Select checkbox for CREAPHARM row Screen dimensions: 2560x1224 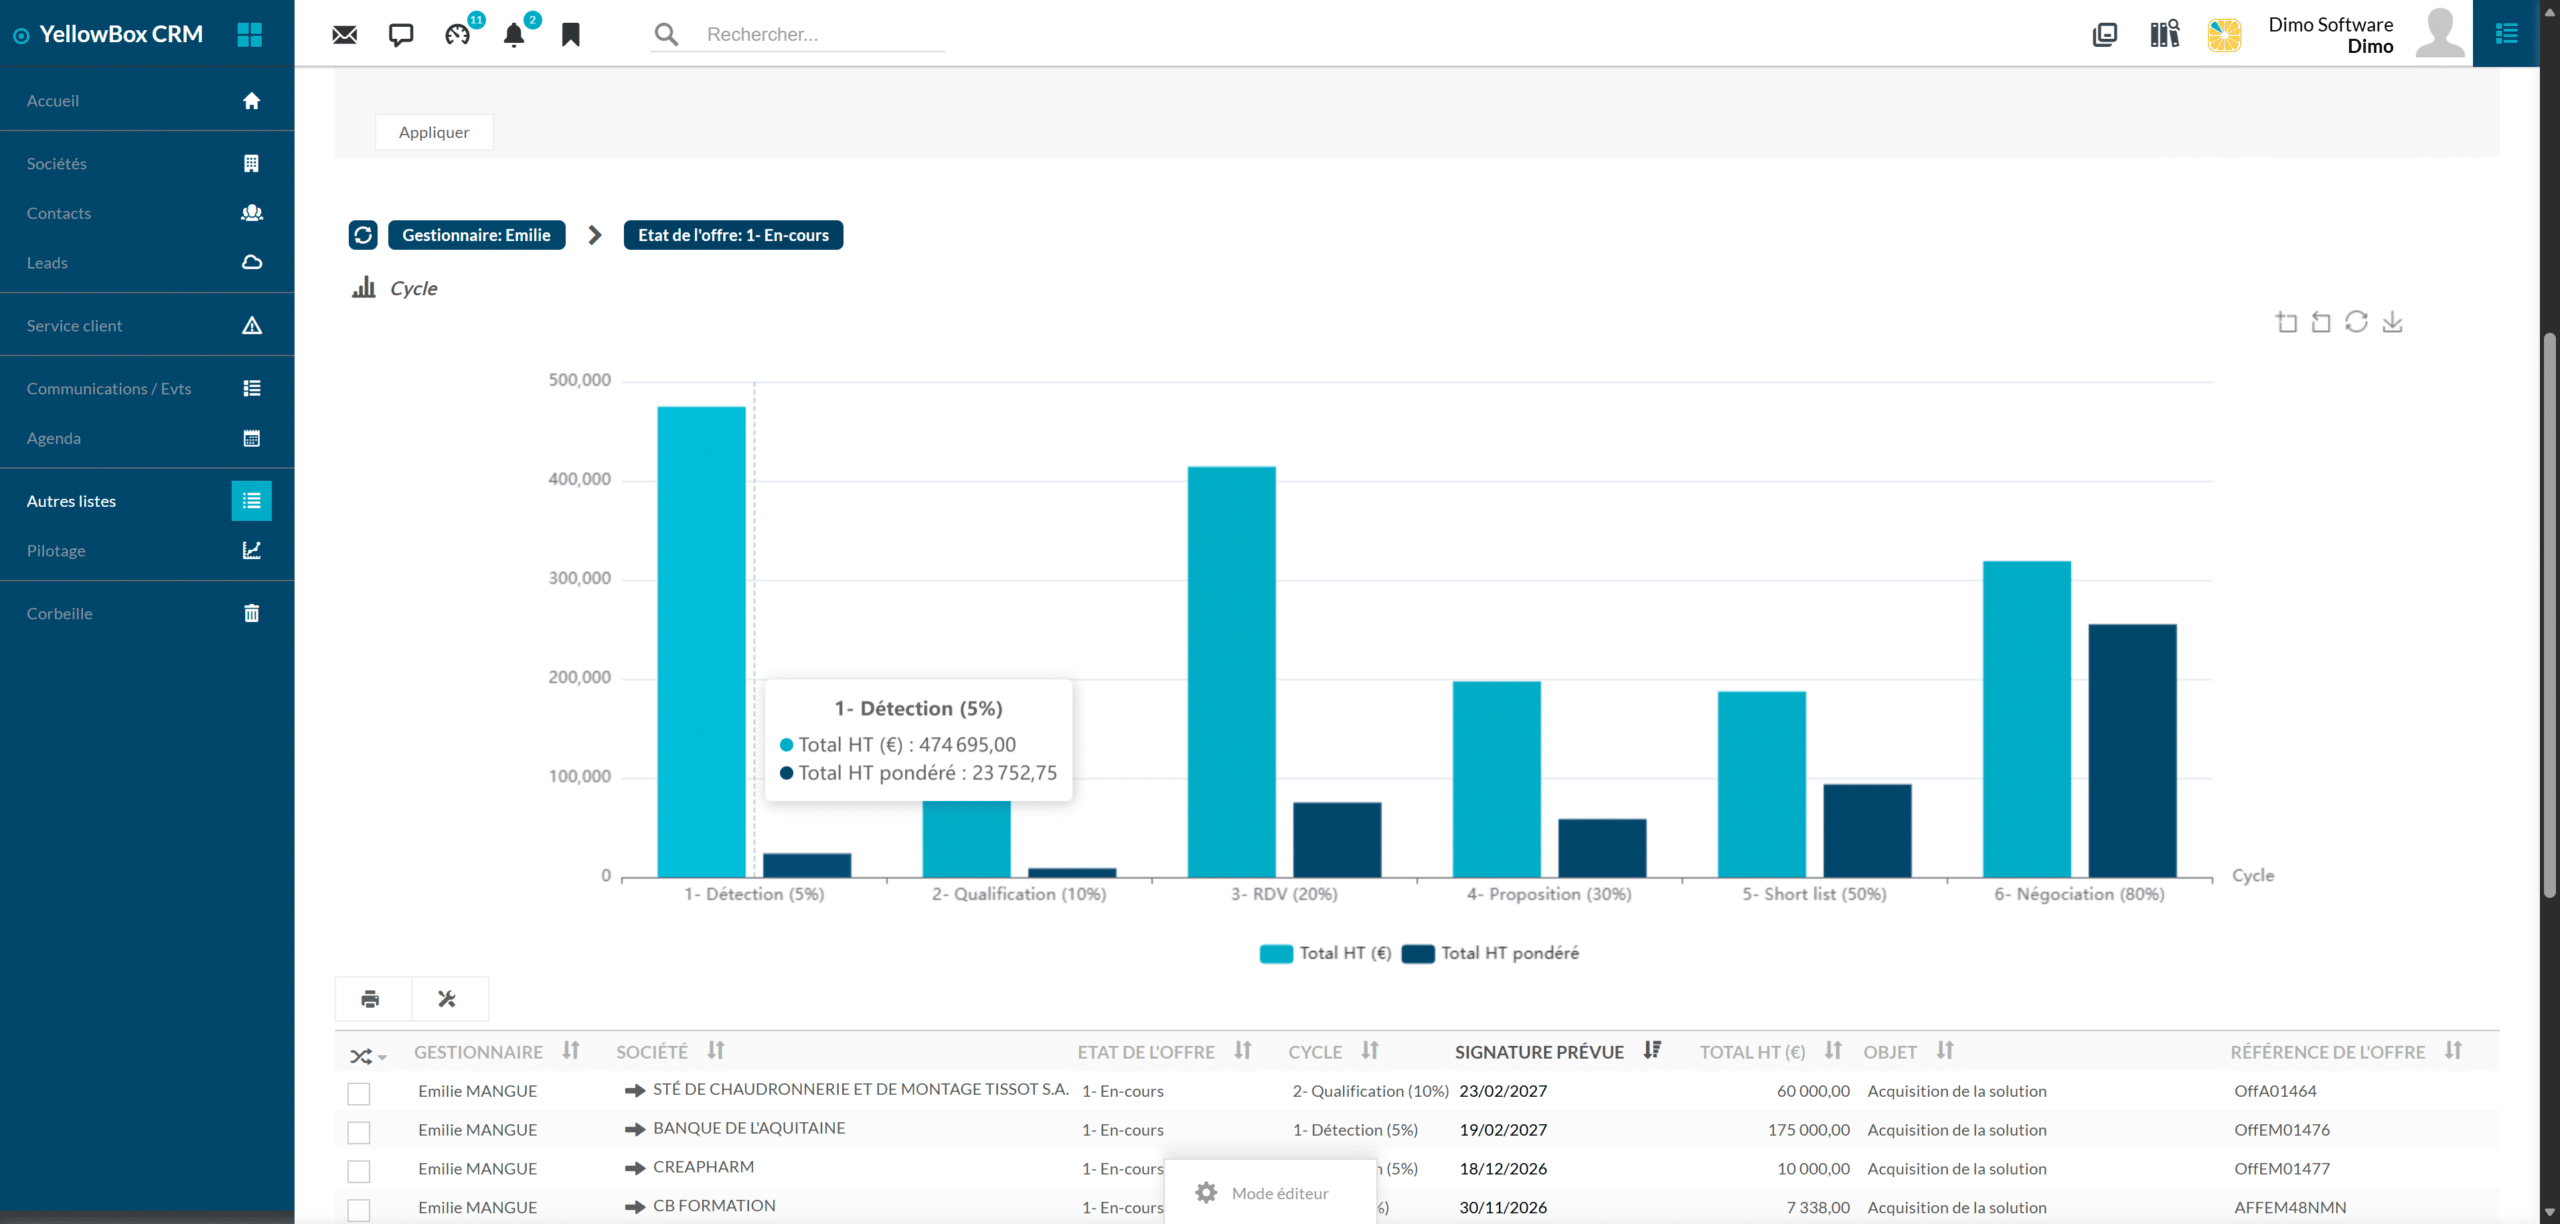click(x=359, y=1171)
